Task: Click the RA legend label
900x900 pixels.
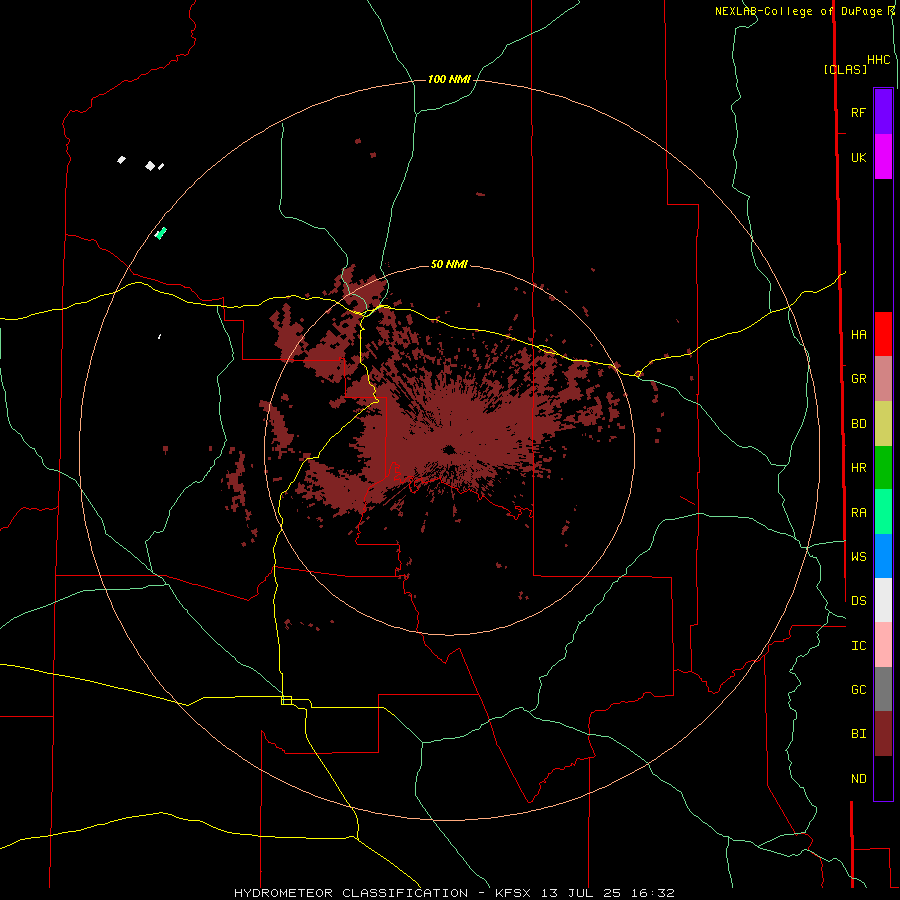Action: (858, 513)
